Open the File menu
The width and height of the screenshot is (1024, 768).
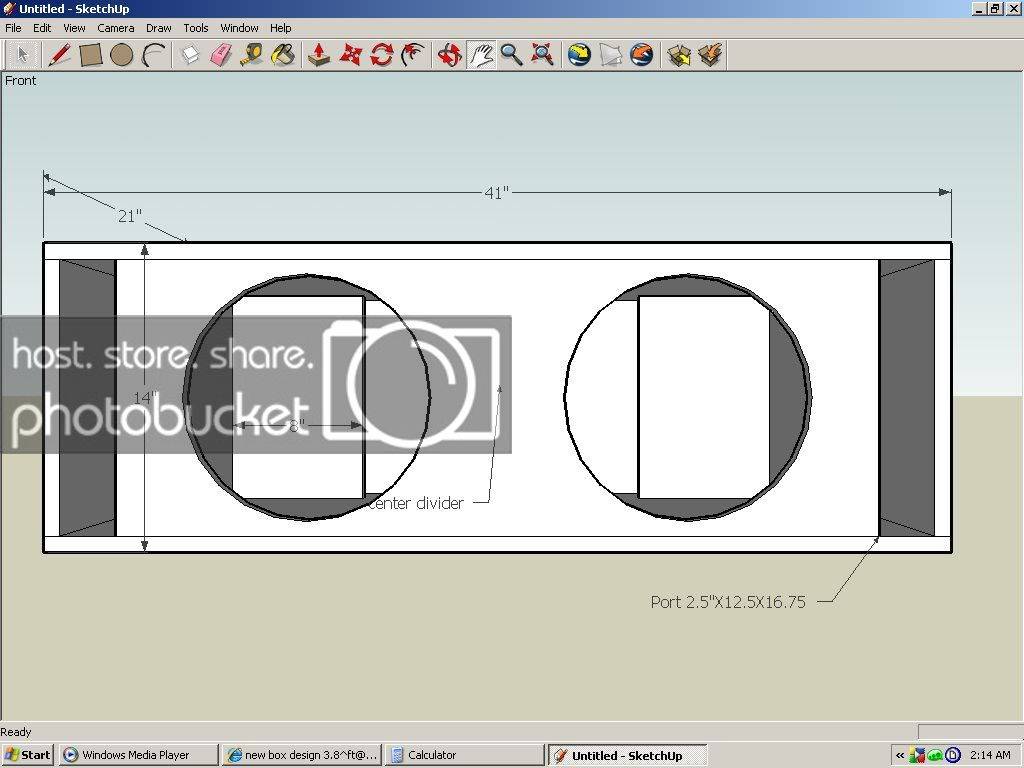pos(13,28)
